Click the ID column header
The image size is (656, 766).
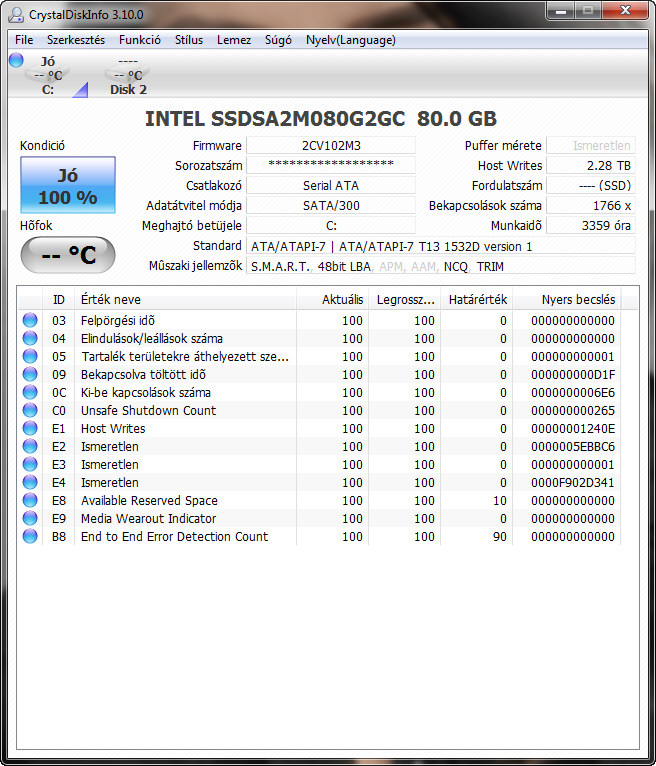[59, 299]
